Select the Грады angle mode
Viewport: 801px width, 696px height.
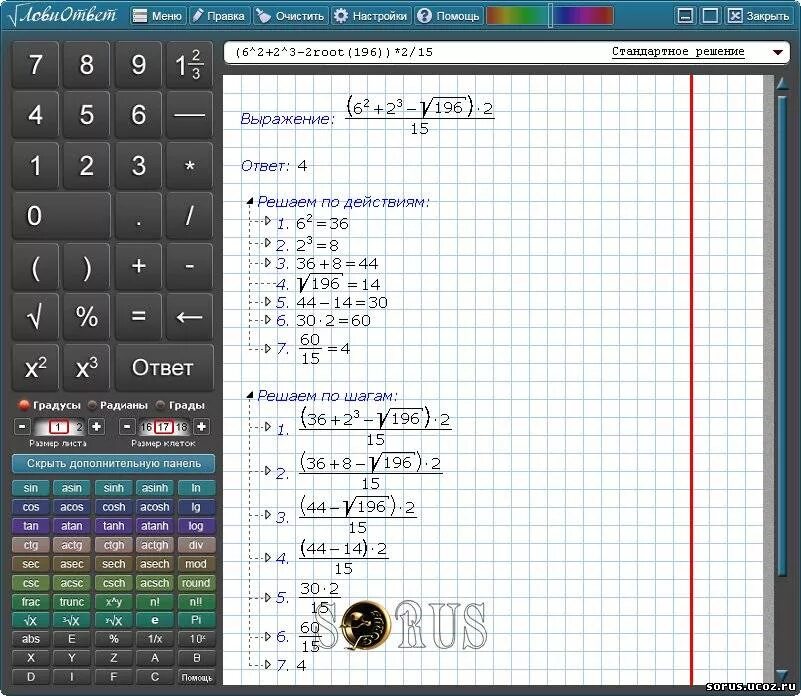(x=180, y=405)
